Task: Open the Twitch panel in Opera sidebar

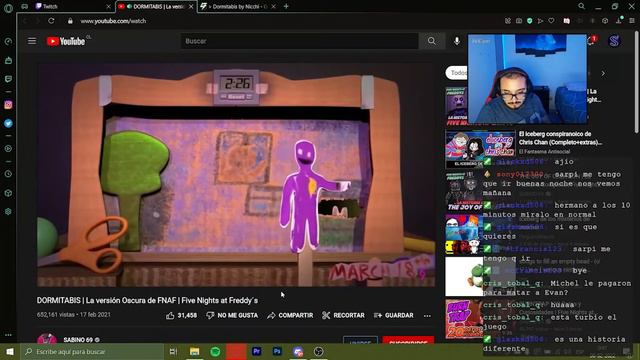Action: [8, 79]
